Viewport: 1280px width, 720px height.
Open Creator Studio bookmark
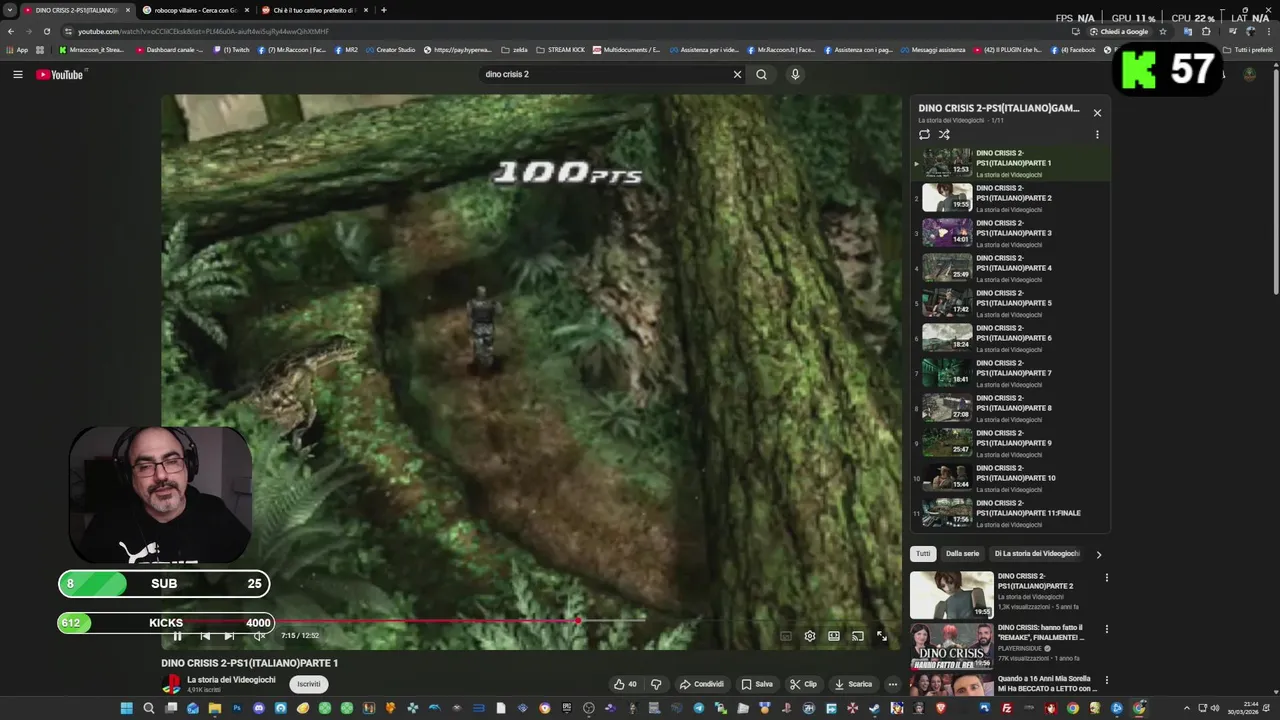point(390,50)
